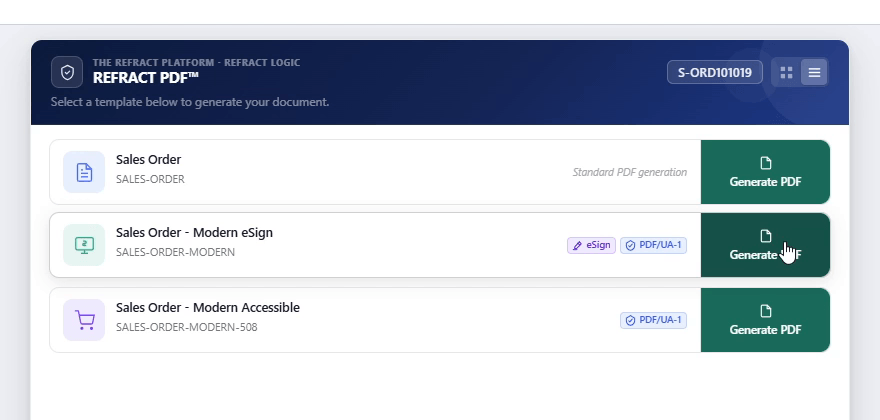
Task: Click 'Select a template below' instruction text
Action: (x=190, y=102)
